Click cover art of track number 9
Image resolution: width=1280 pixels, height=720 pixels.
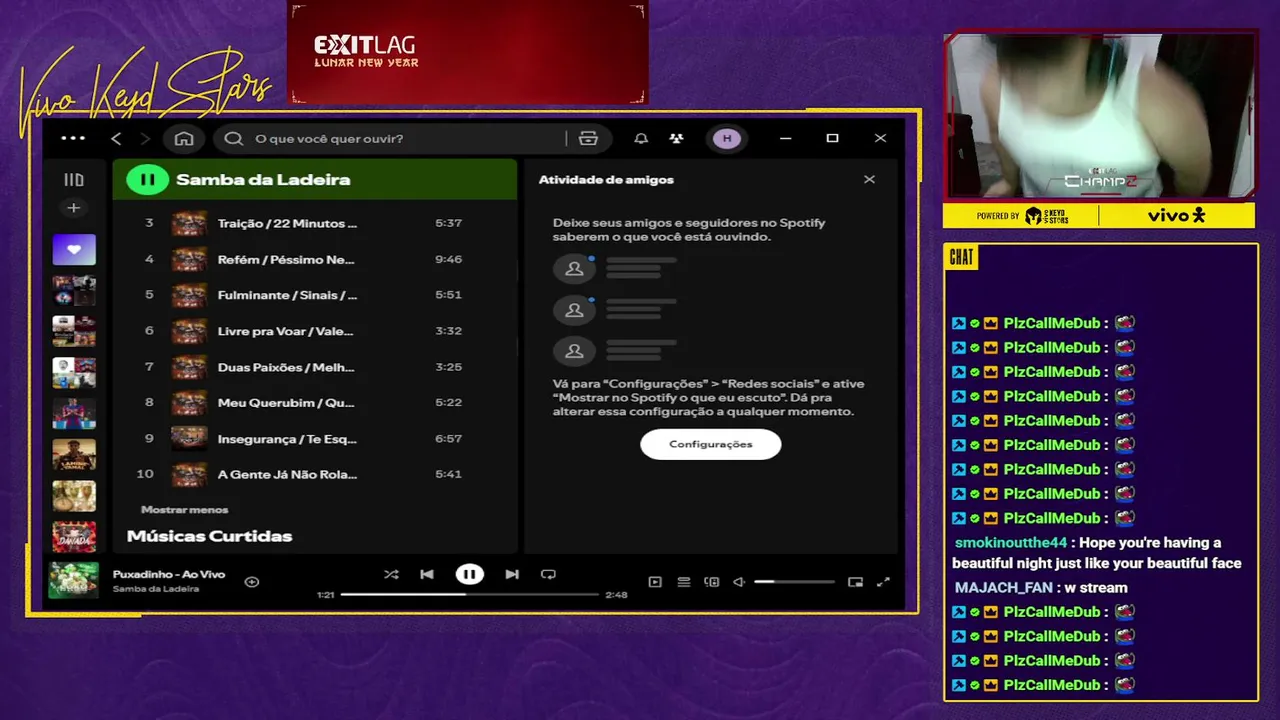[x=189, y=439]
